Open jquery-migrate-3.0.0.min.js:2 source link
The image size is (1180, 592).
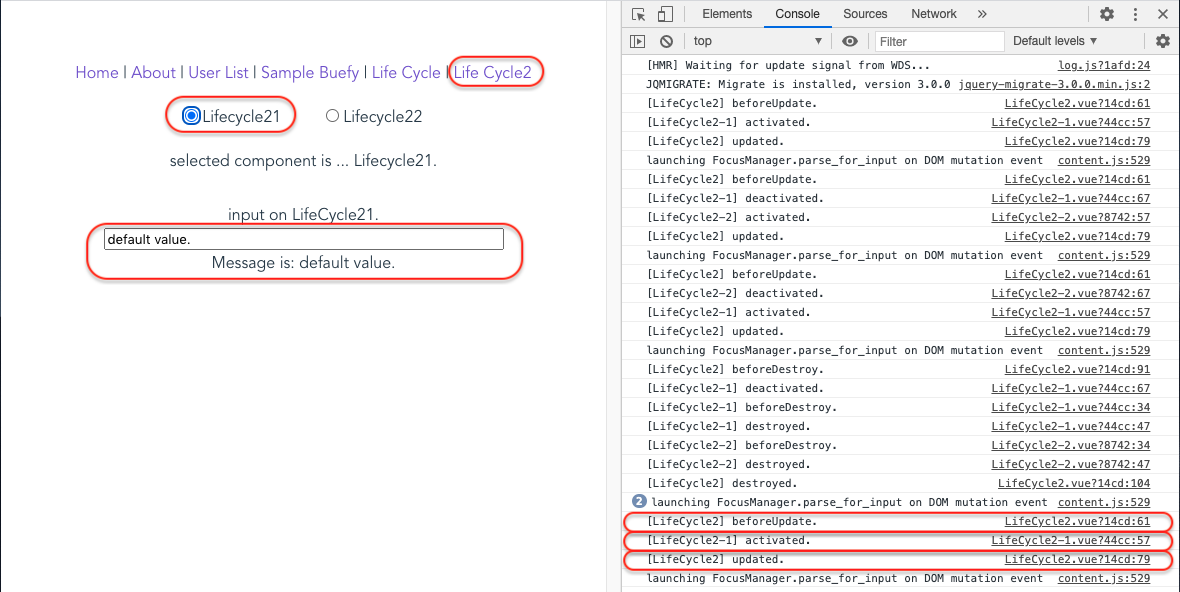[1054, 84]
